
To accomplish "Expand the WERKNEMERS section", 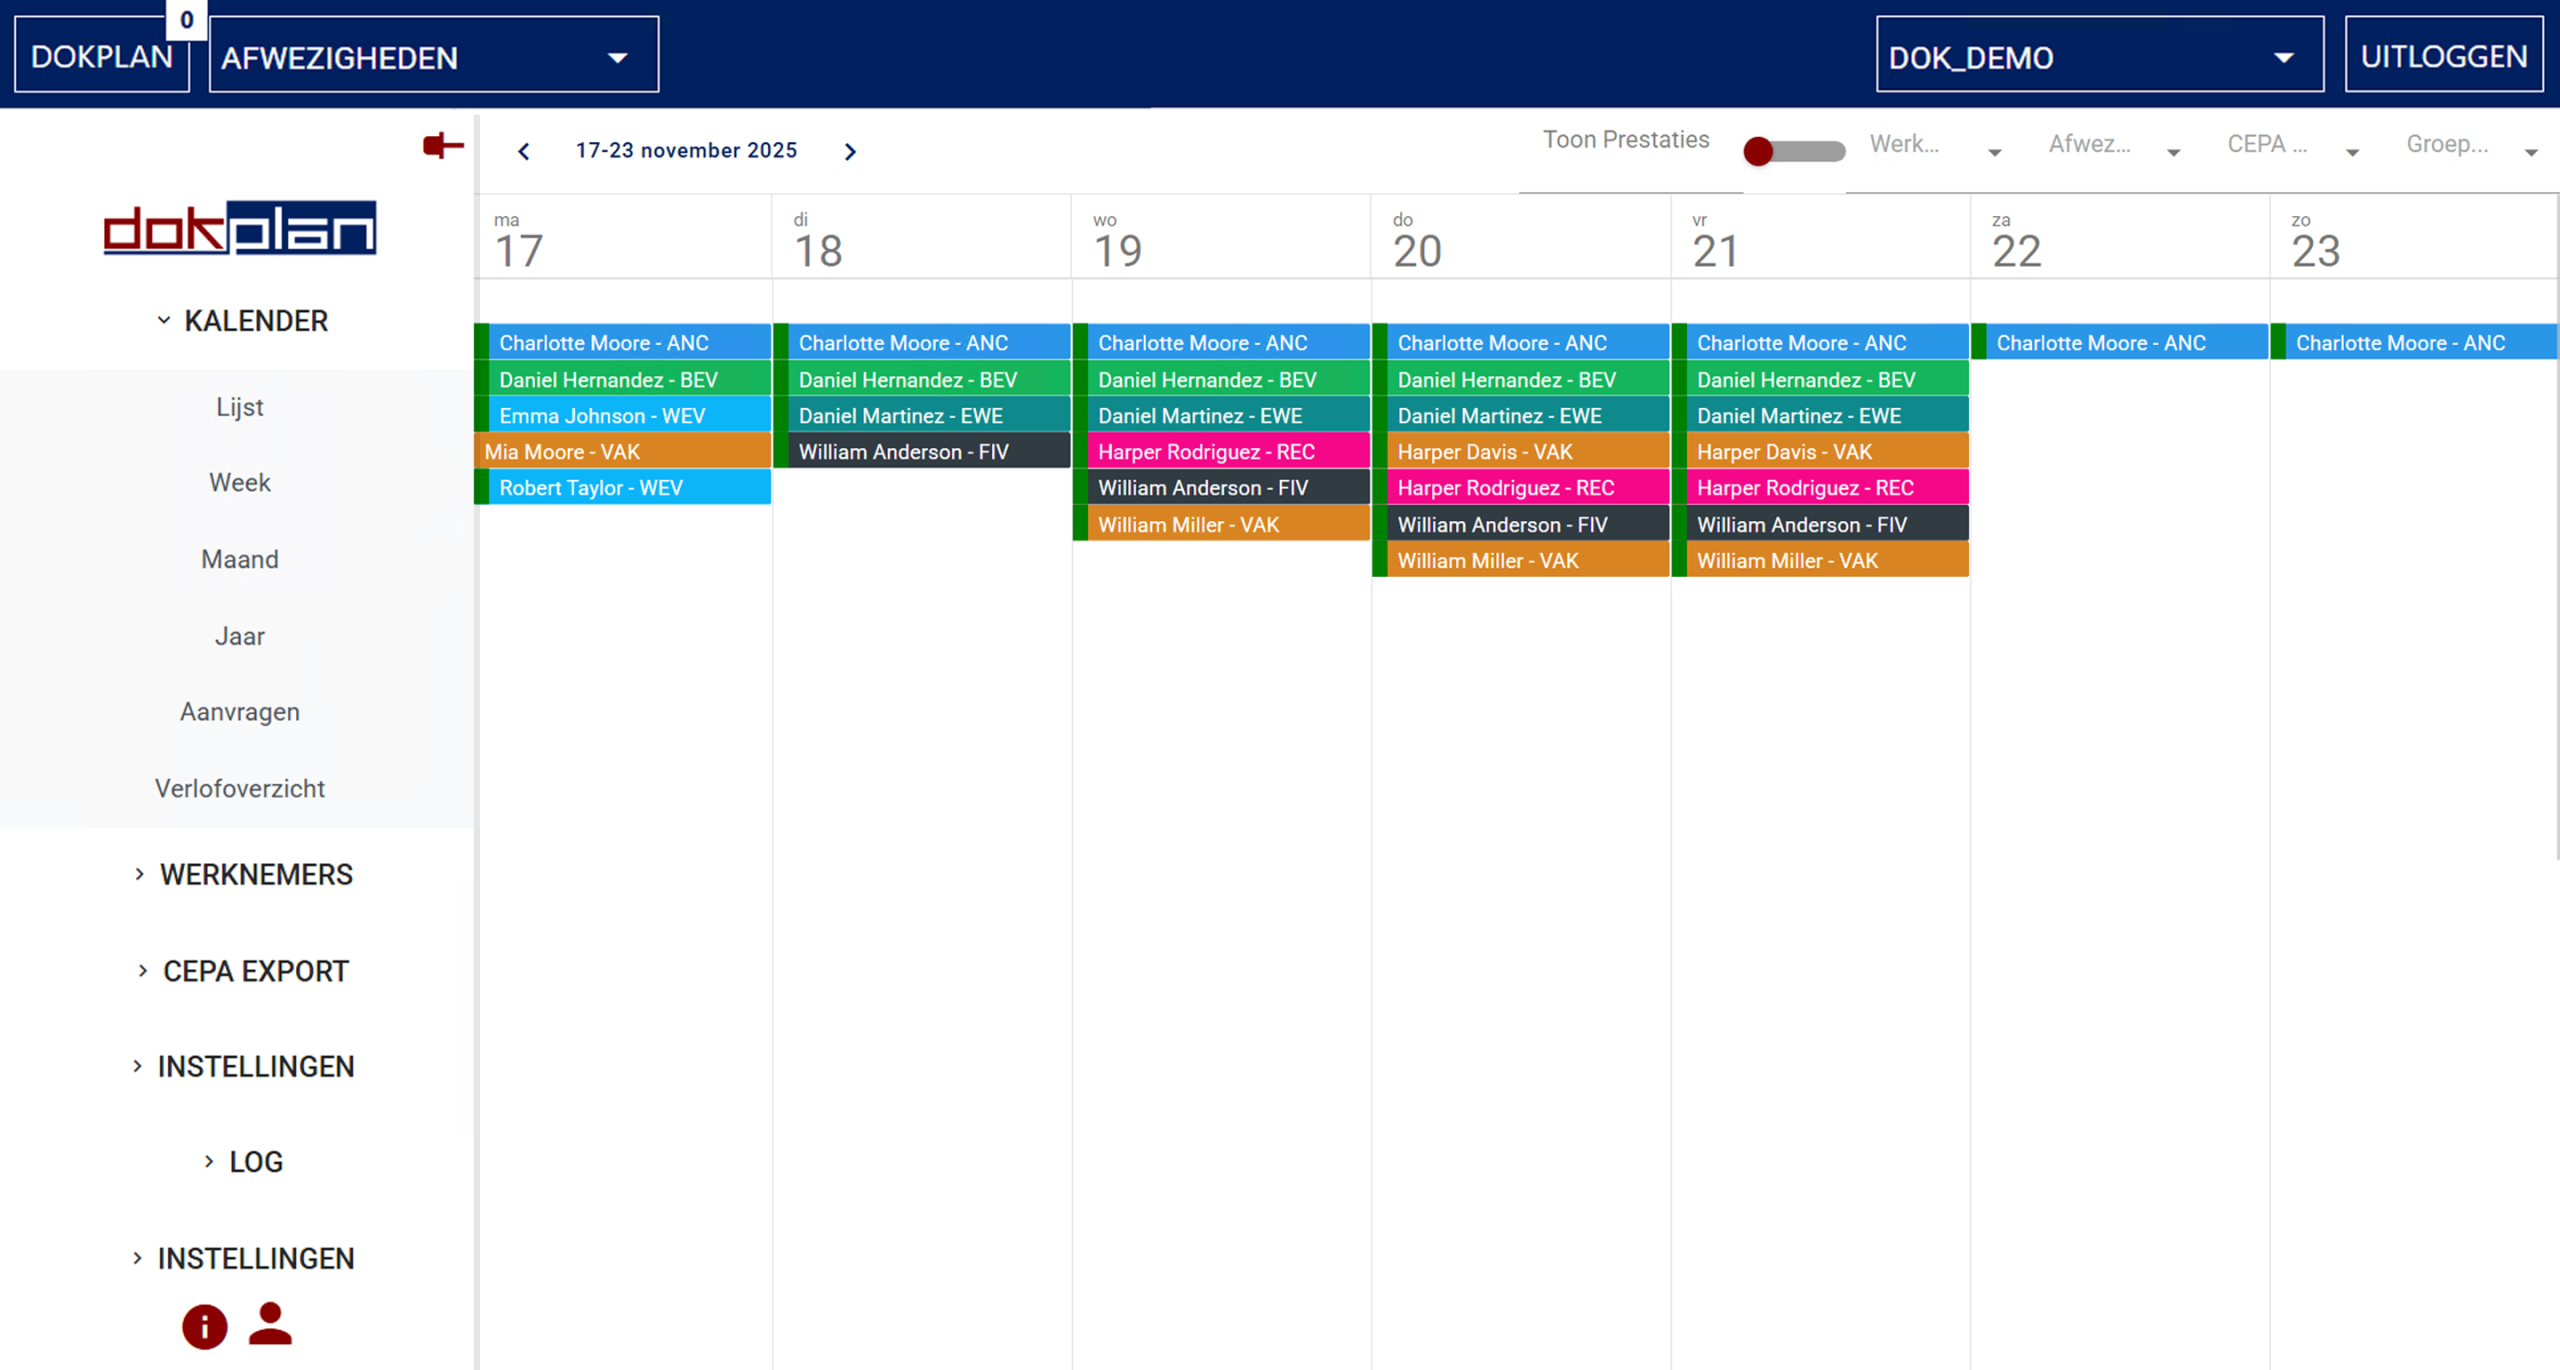I will (x=255, y=873).
